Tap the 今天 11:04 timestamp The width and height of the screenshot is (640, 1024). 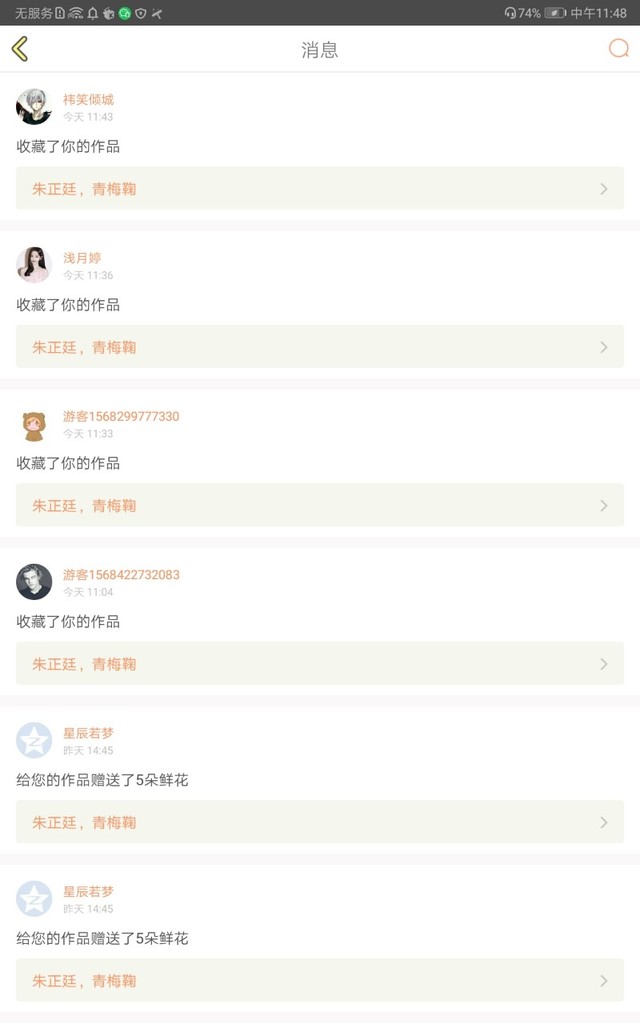88,592
